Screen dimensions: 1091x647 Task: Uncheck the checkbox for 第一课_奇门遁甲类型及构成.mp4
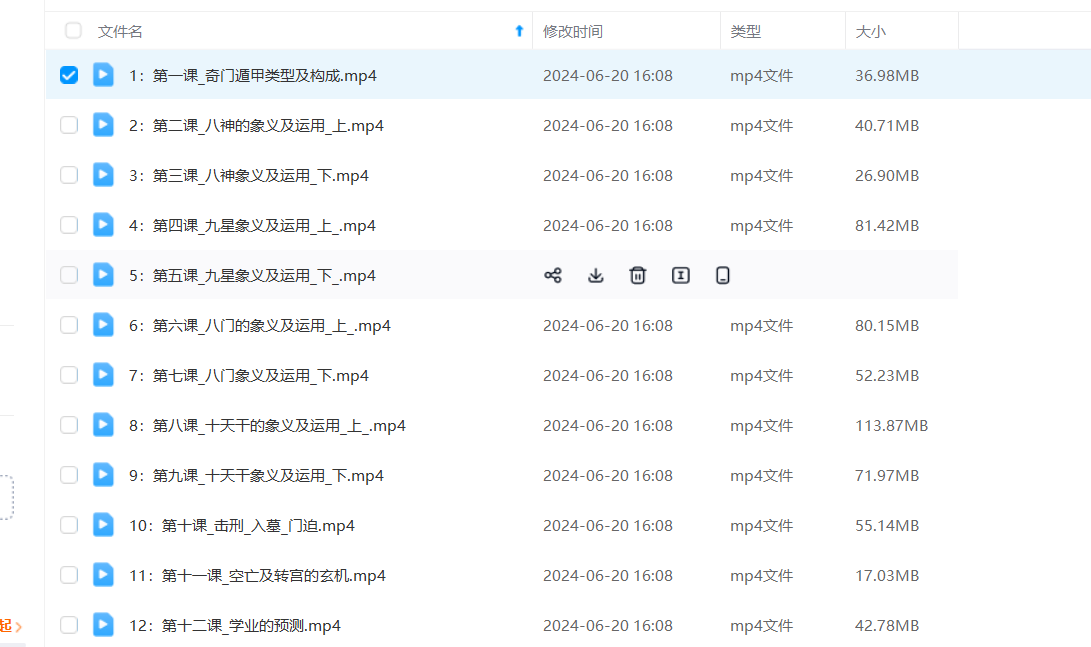69,75
